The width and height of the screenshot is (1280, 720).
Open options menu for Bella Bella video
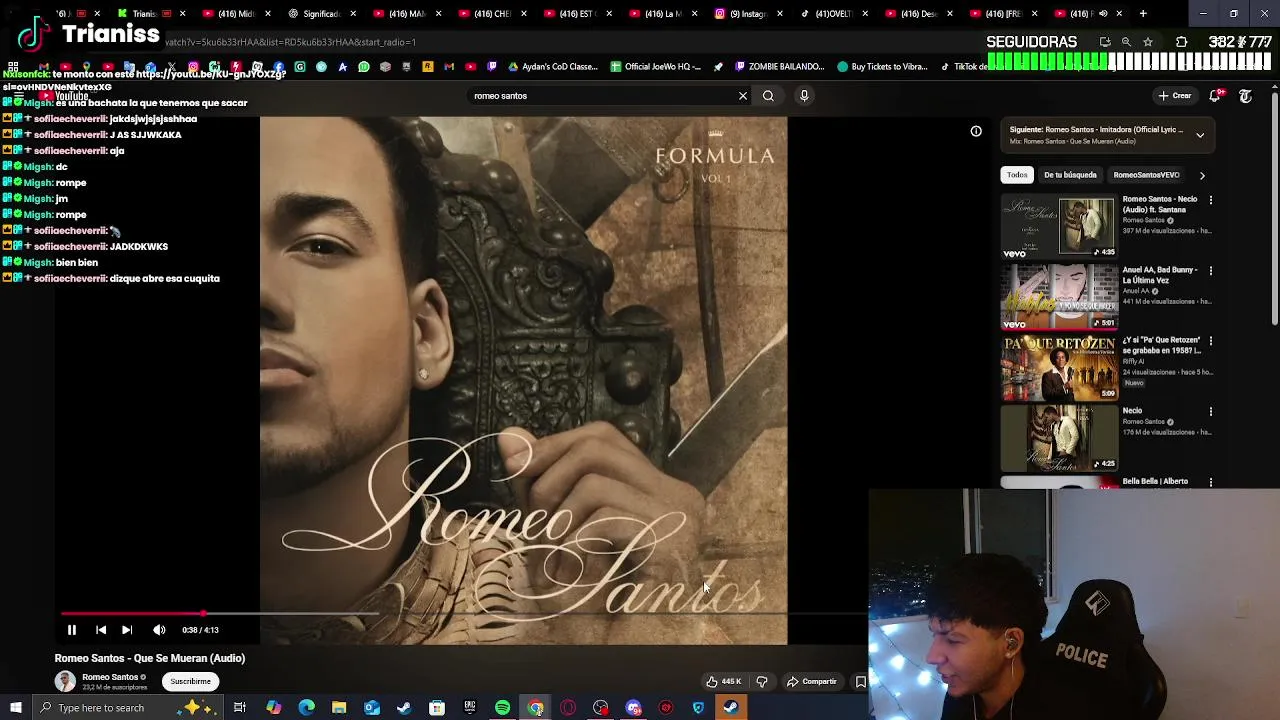(1211, 482)
